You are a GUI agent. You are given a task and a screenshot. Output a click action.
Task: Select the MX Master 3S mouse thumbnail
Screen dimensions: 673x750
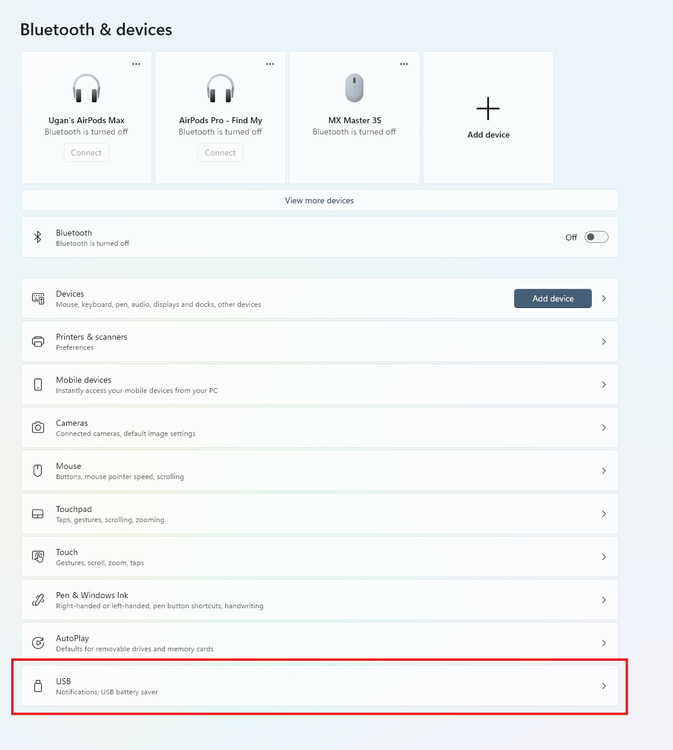tap(354, 88)
